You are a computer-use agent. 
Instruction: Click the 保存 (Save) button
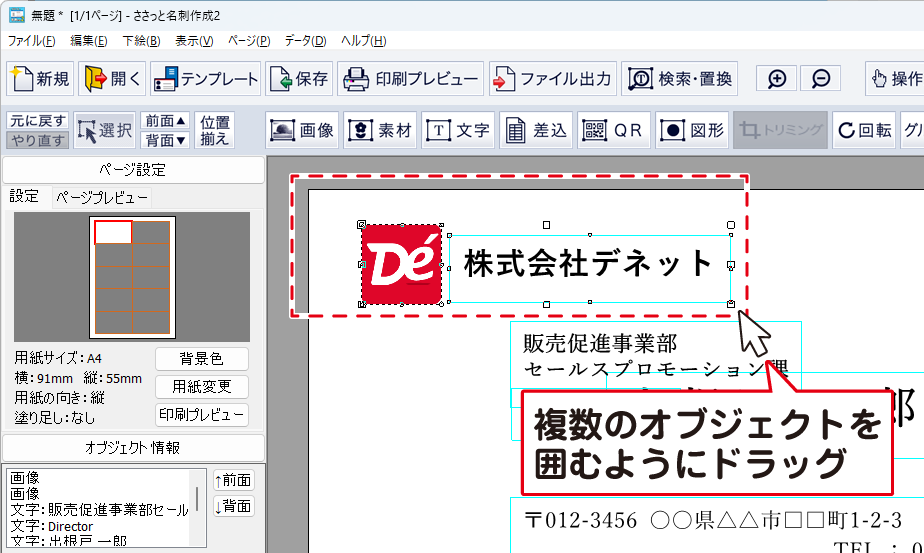pyautogui.click(x=299, y=78)
